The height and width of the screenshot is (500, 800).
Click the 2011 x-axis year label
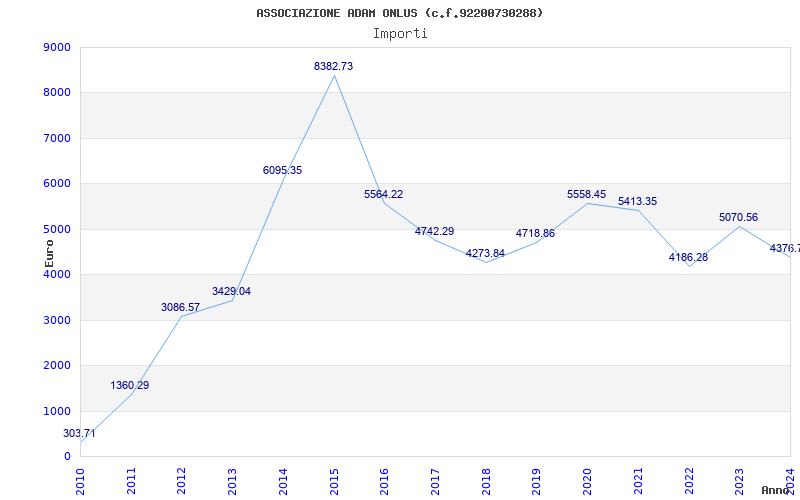(131, 481)
